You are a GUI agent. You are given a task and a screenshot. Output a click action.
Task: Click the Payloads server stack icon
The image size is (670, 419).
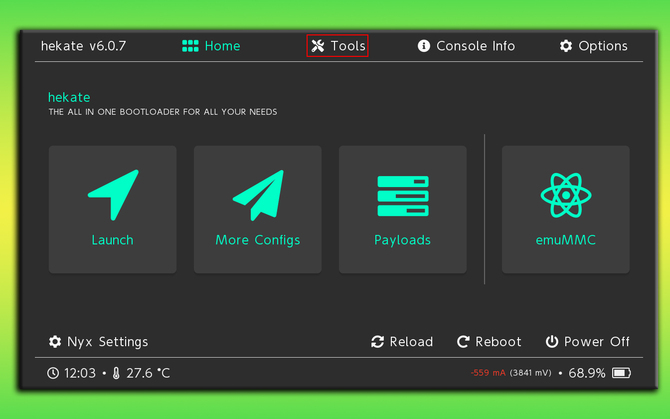point(403,196)
